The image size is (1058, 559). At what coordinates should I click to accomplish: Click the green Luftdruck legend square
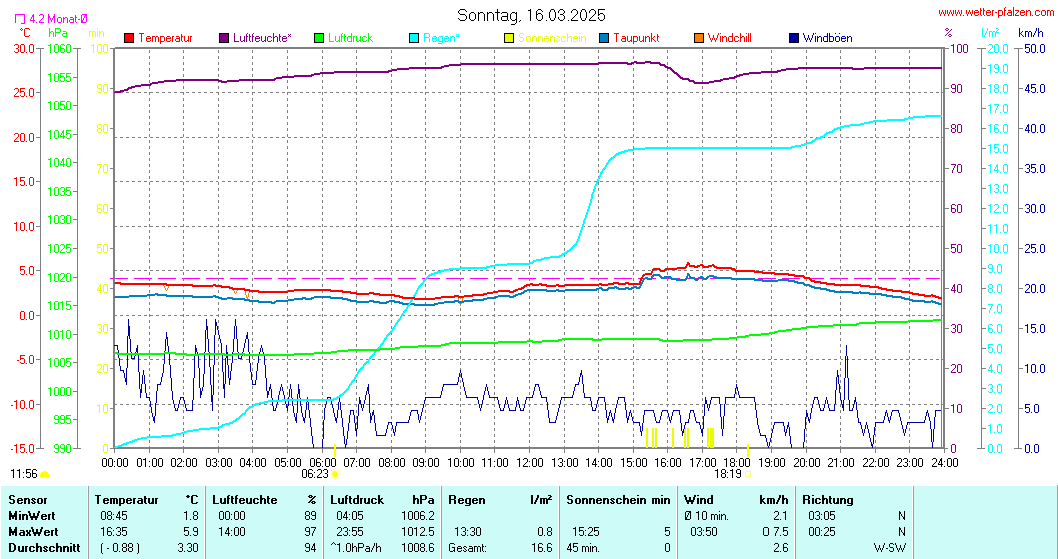319,38
